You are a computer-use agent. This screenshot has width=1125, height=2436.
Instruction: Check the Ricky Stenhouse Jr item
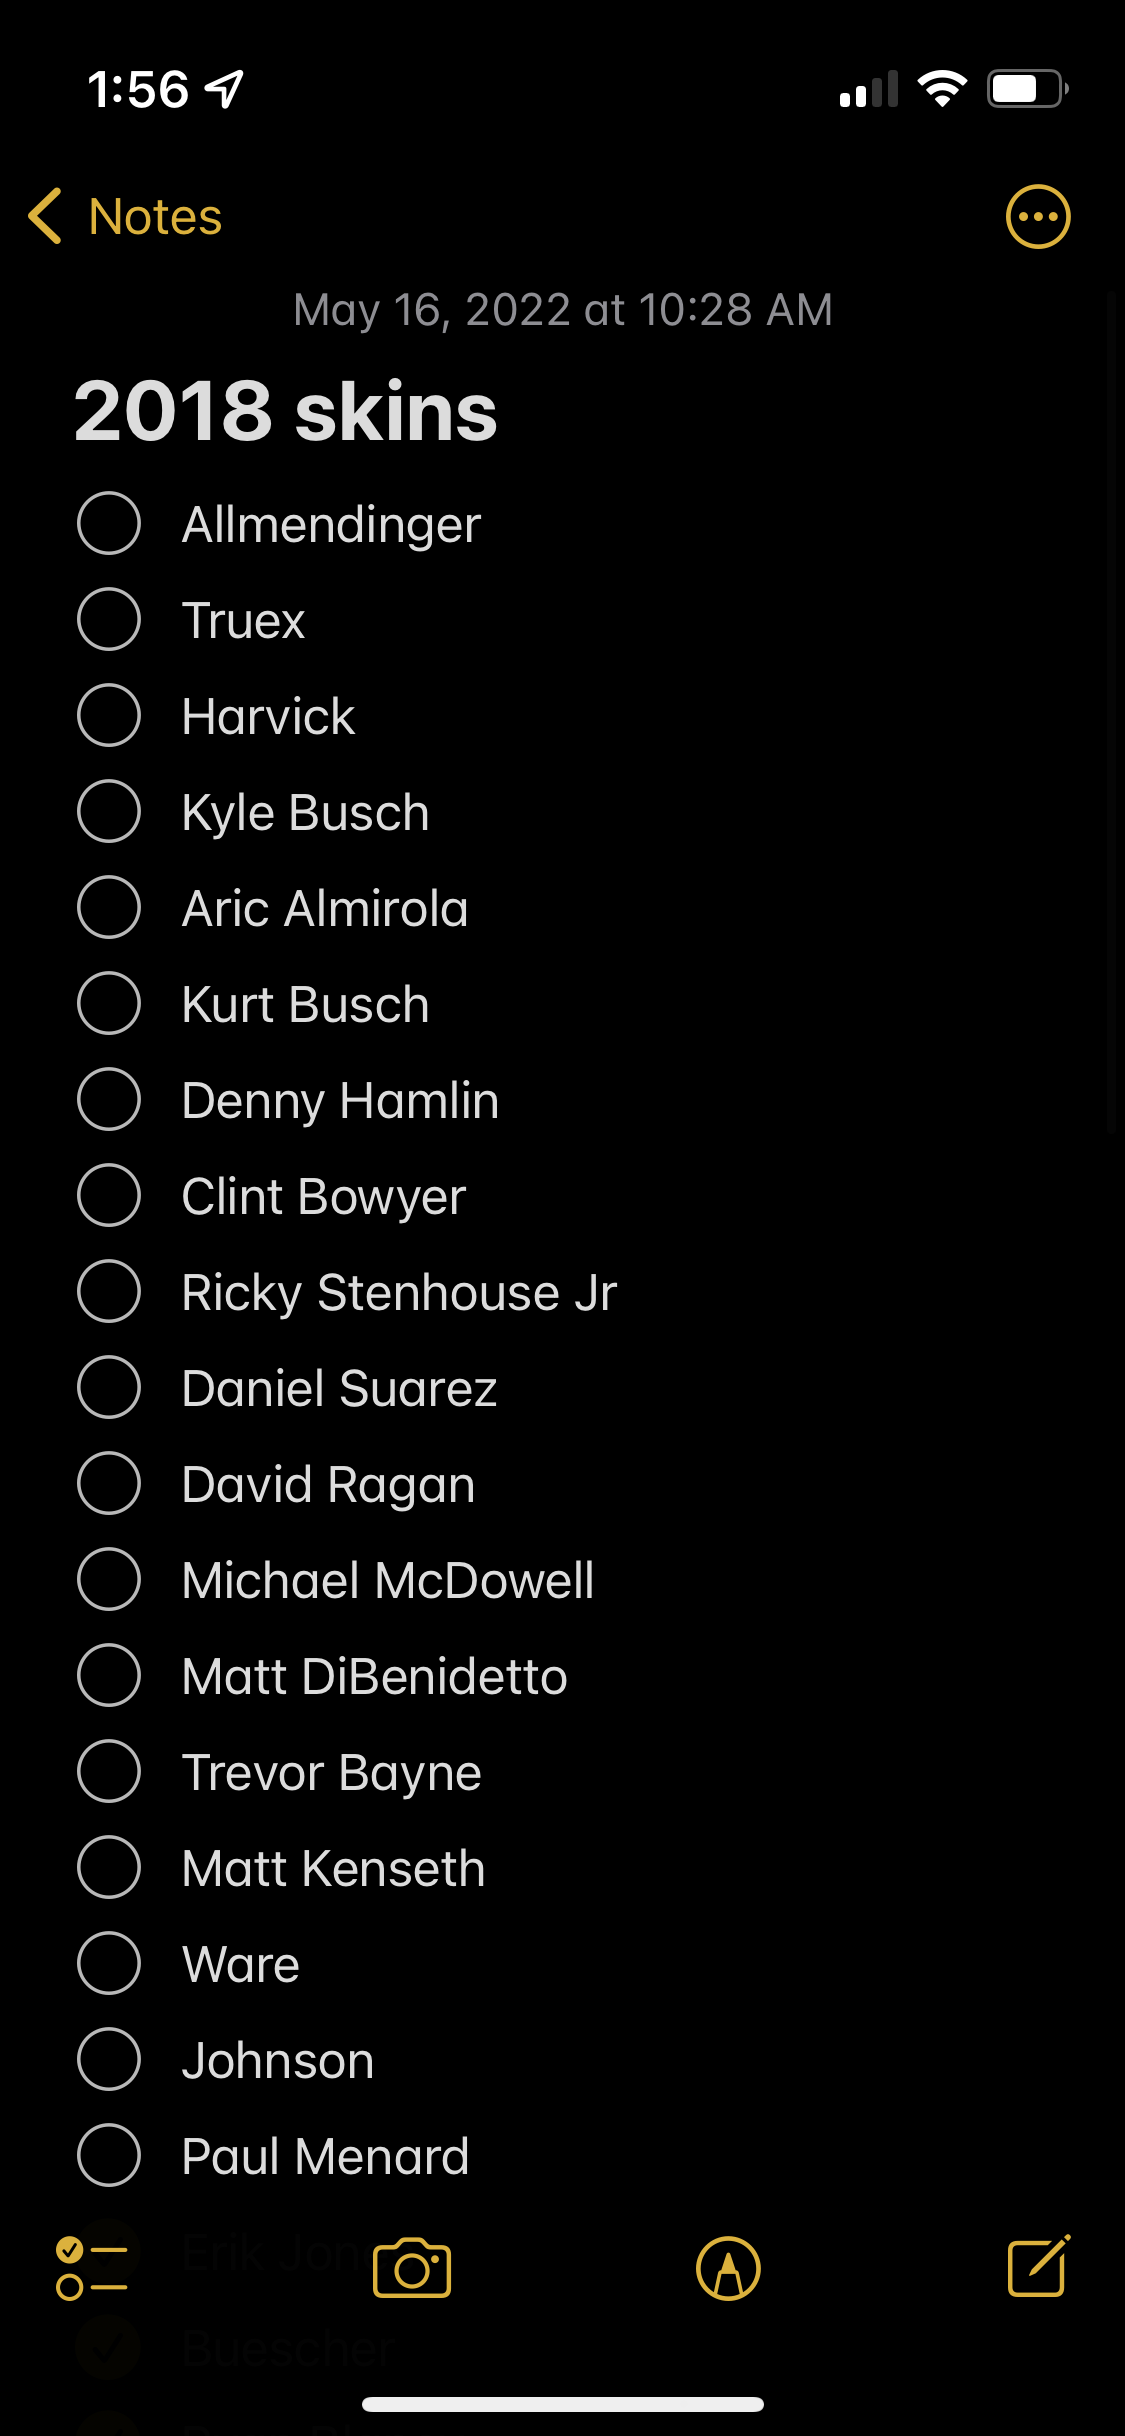(x=109, y=1291)
